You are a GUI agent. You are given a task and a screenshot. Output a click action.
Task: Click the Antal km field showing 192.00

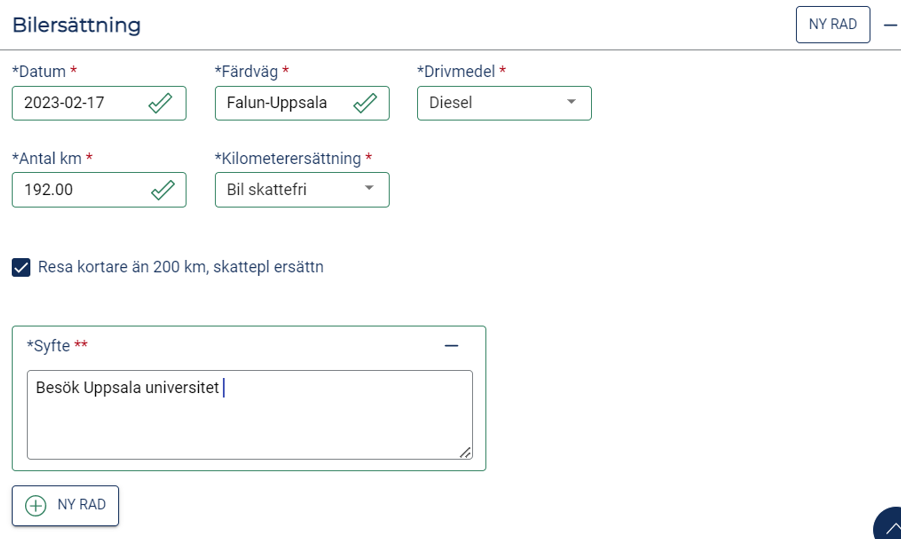pos(99,190)
